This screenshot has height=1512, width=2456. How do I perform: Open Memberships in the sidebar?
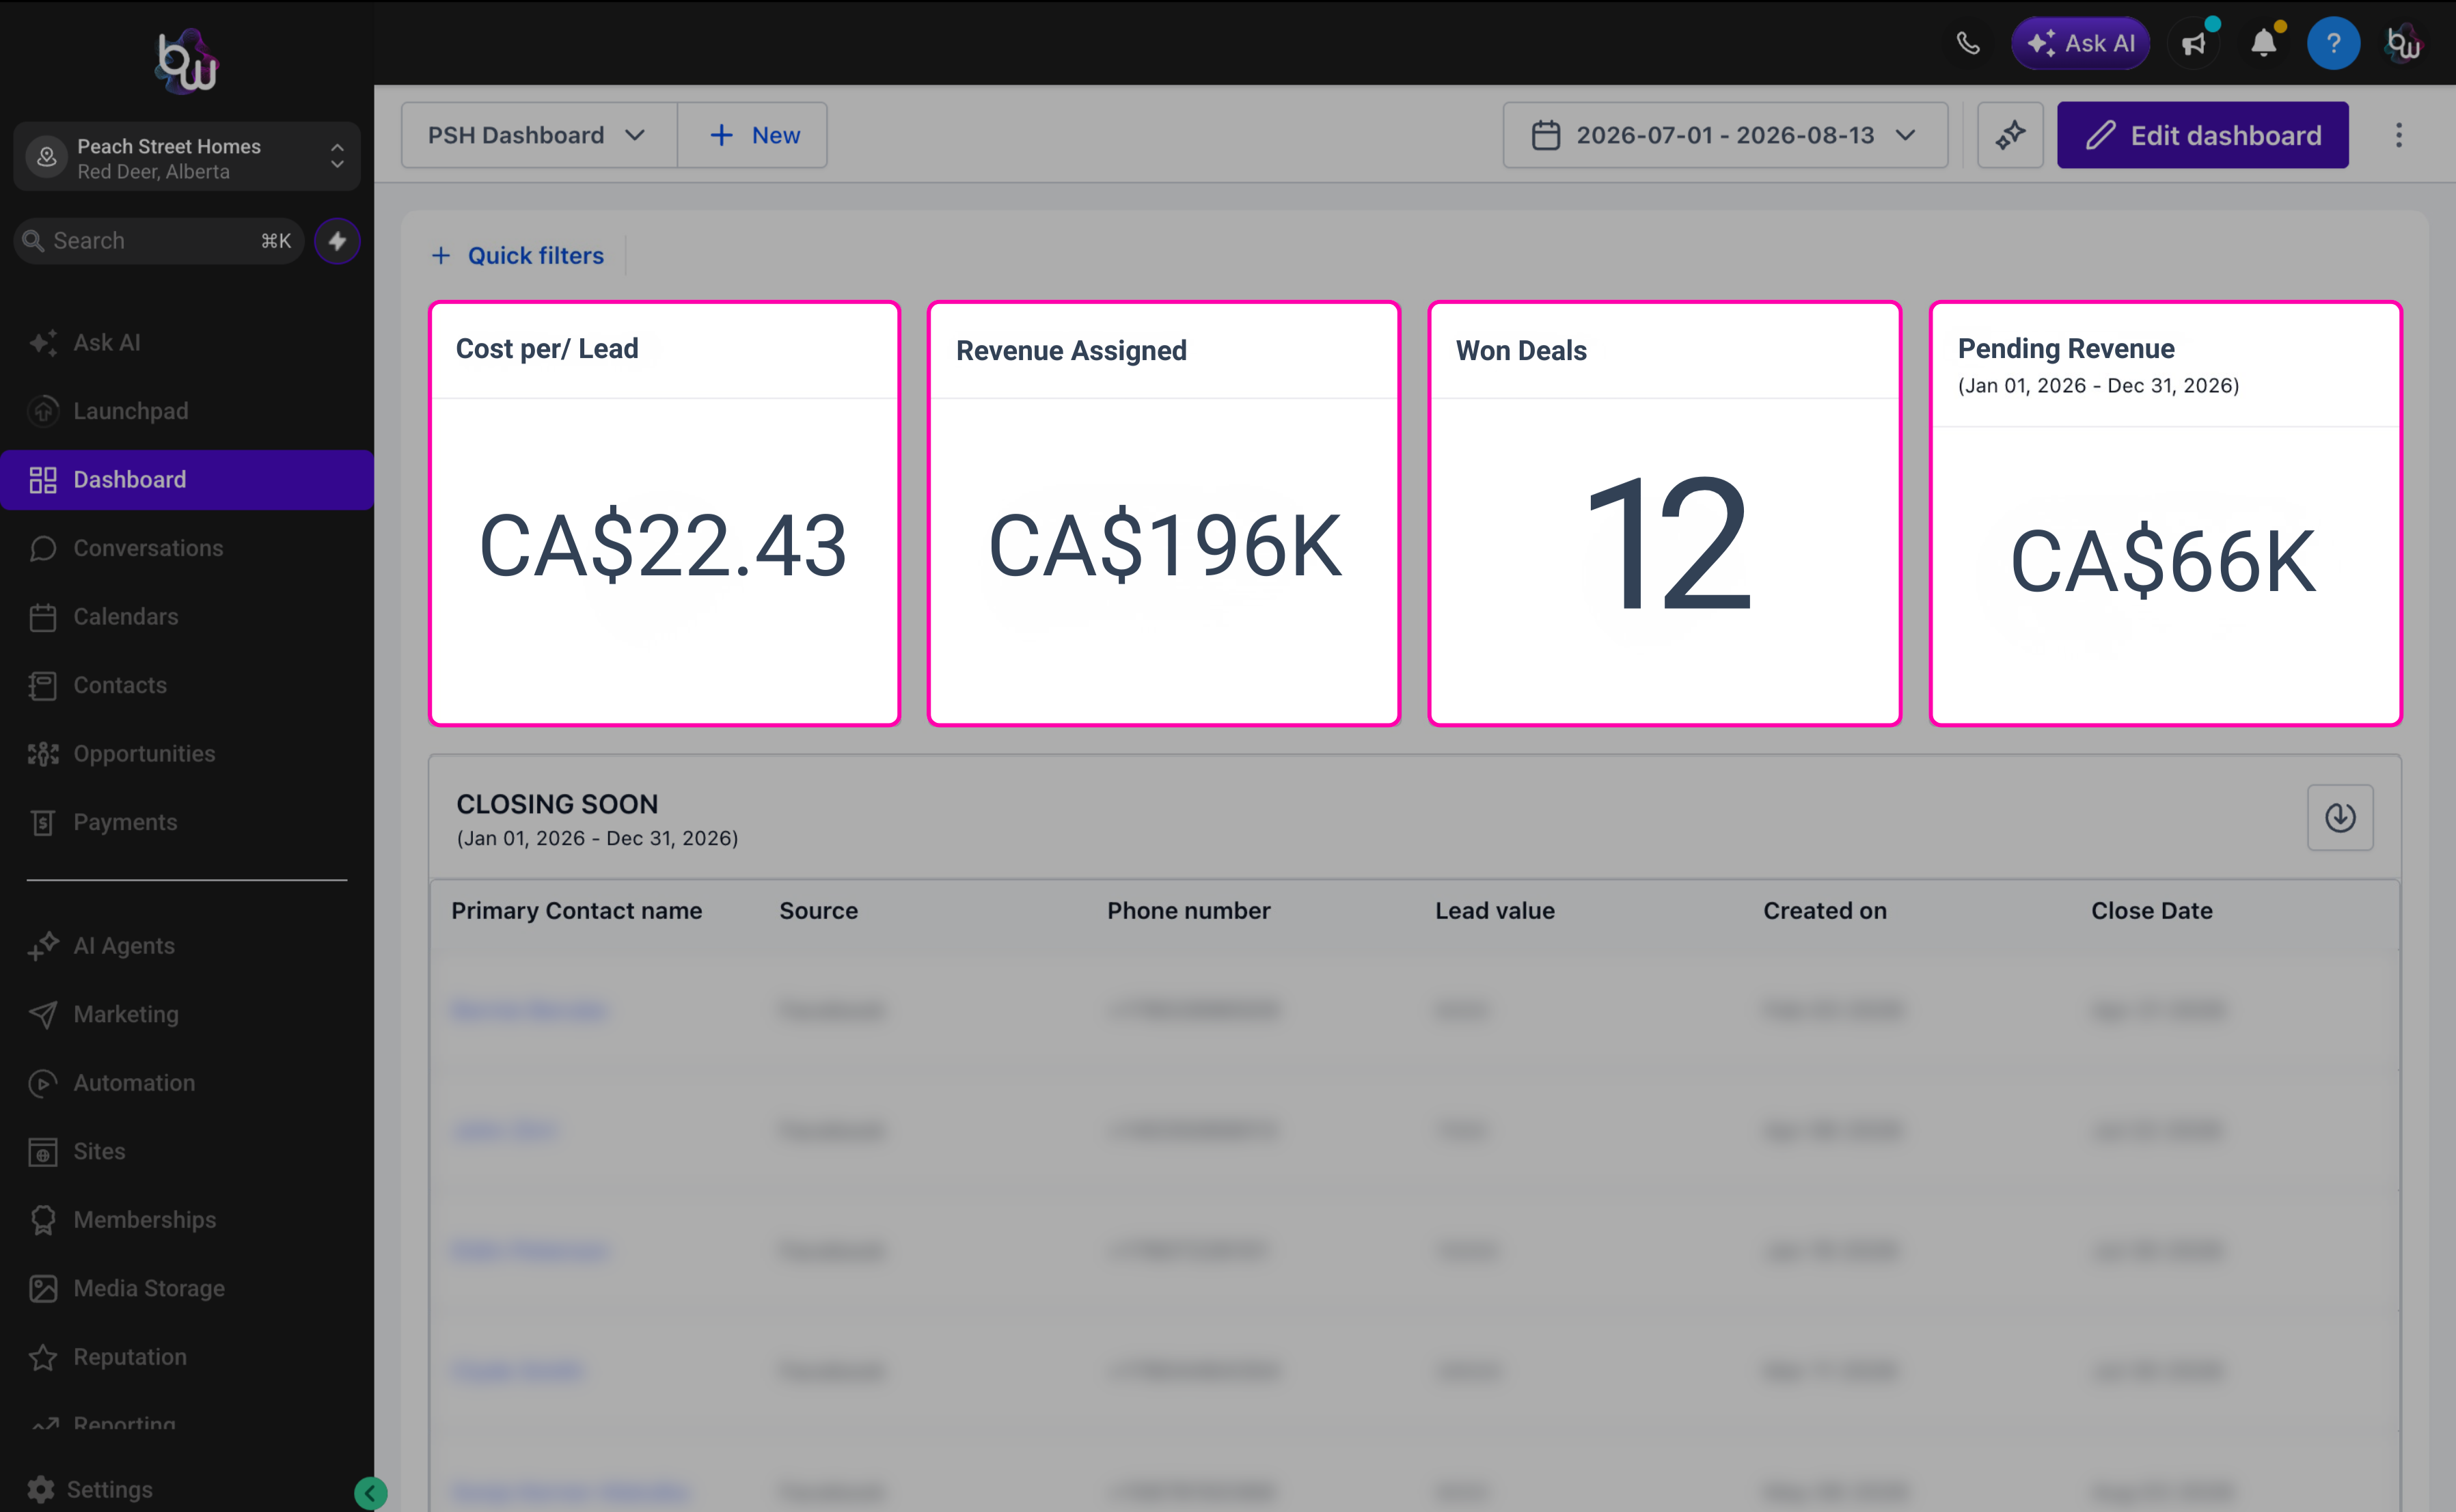pos(187,1220)
